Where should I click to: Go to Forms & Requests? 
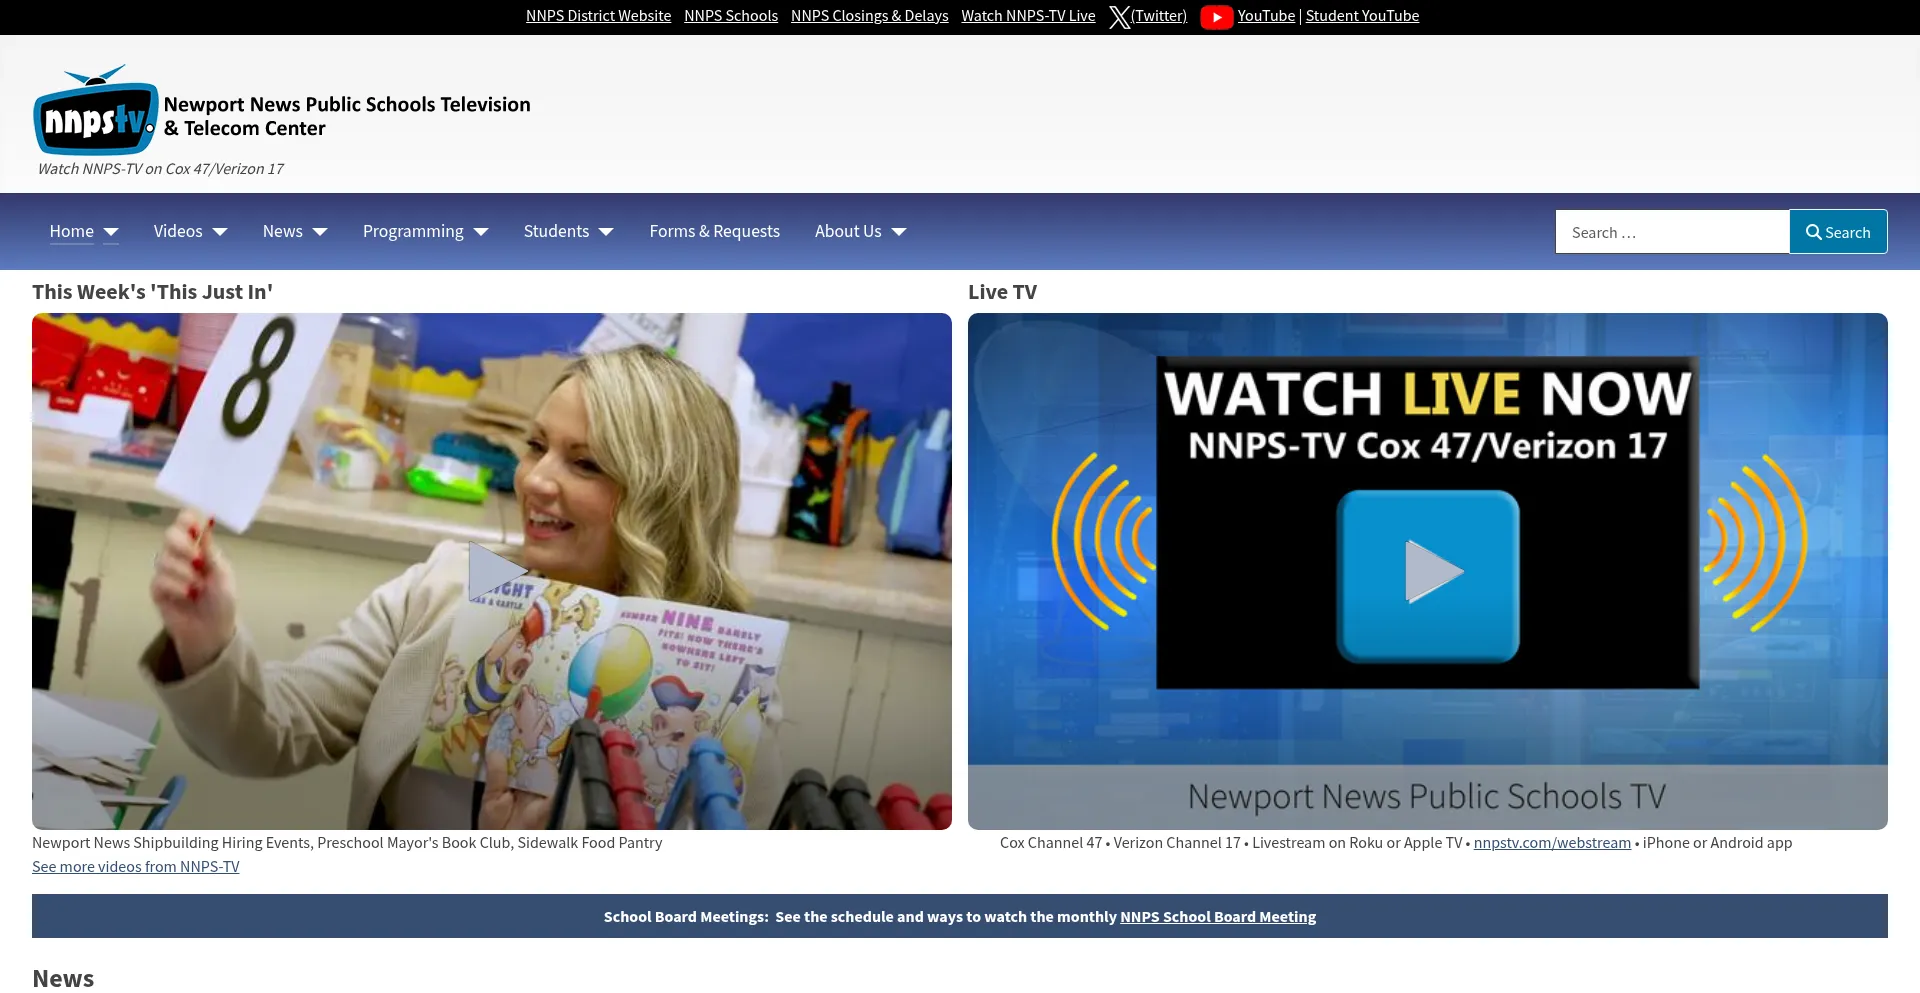(715, 231)
